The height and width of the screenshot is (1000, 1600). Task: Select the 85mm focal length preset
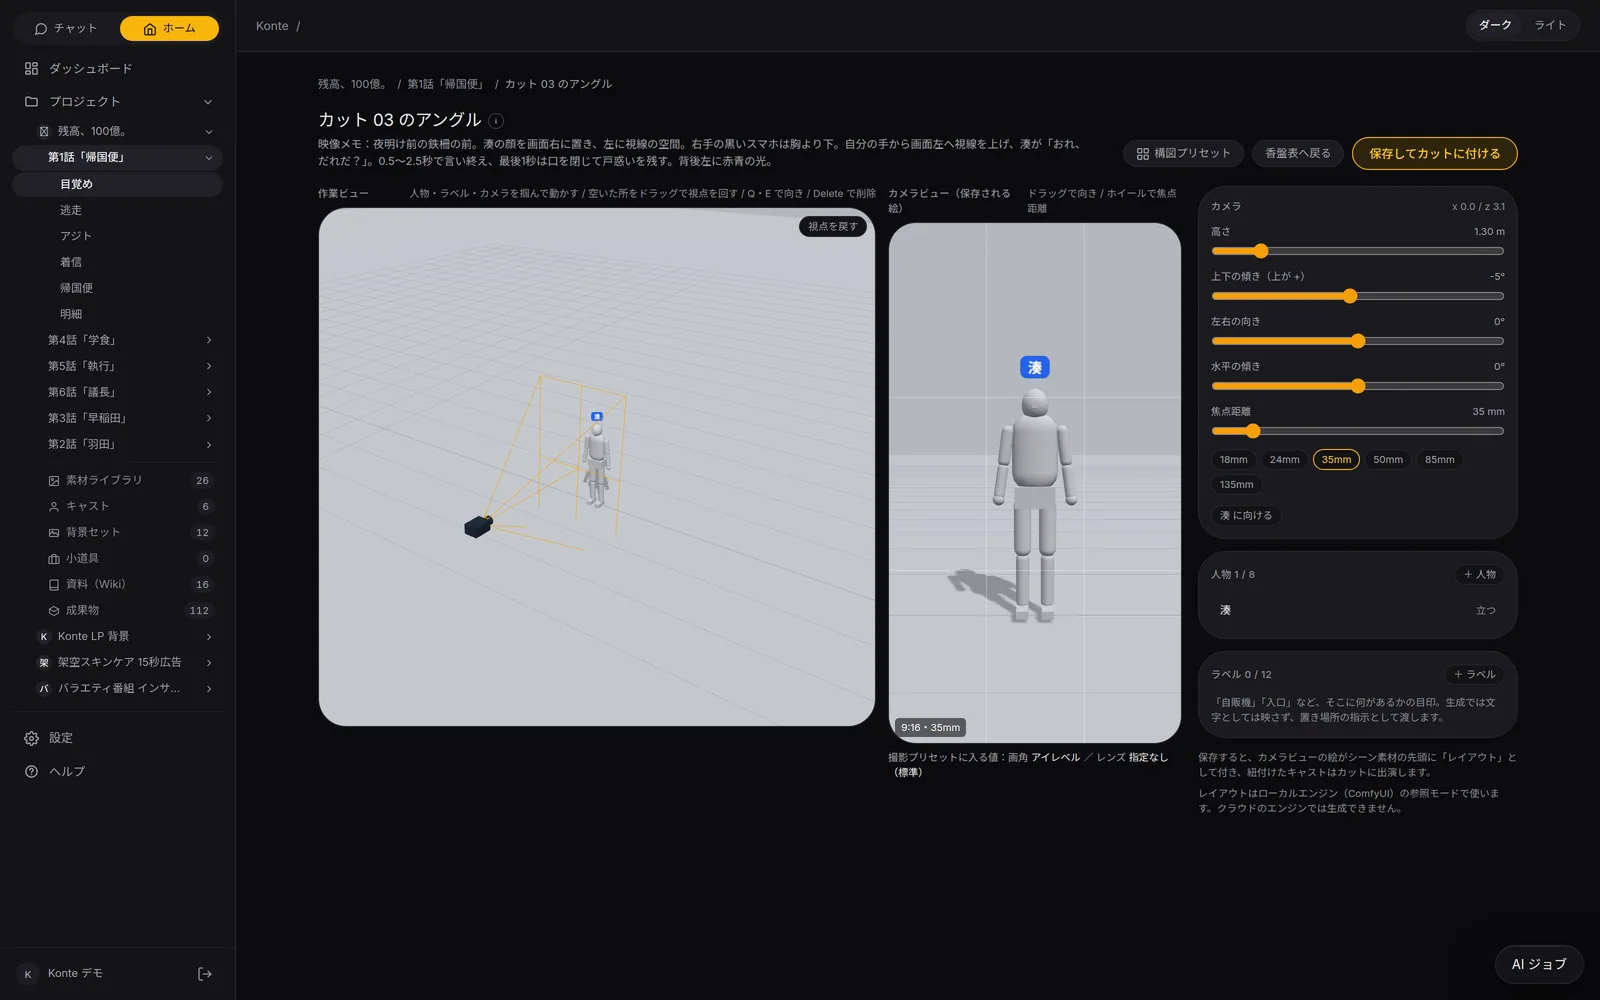[x=1439, y=459]
